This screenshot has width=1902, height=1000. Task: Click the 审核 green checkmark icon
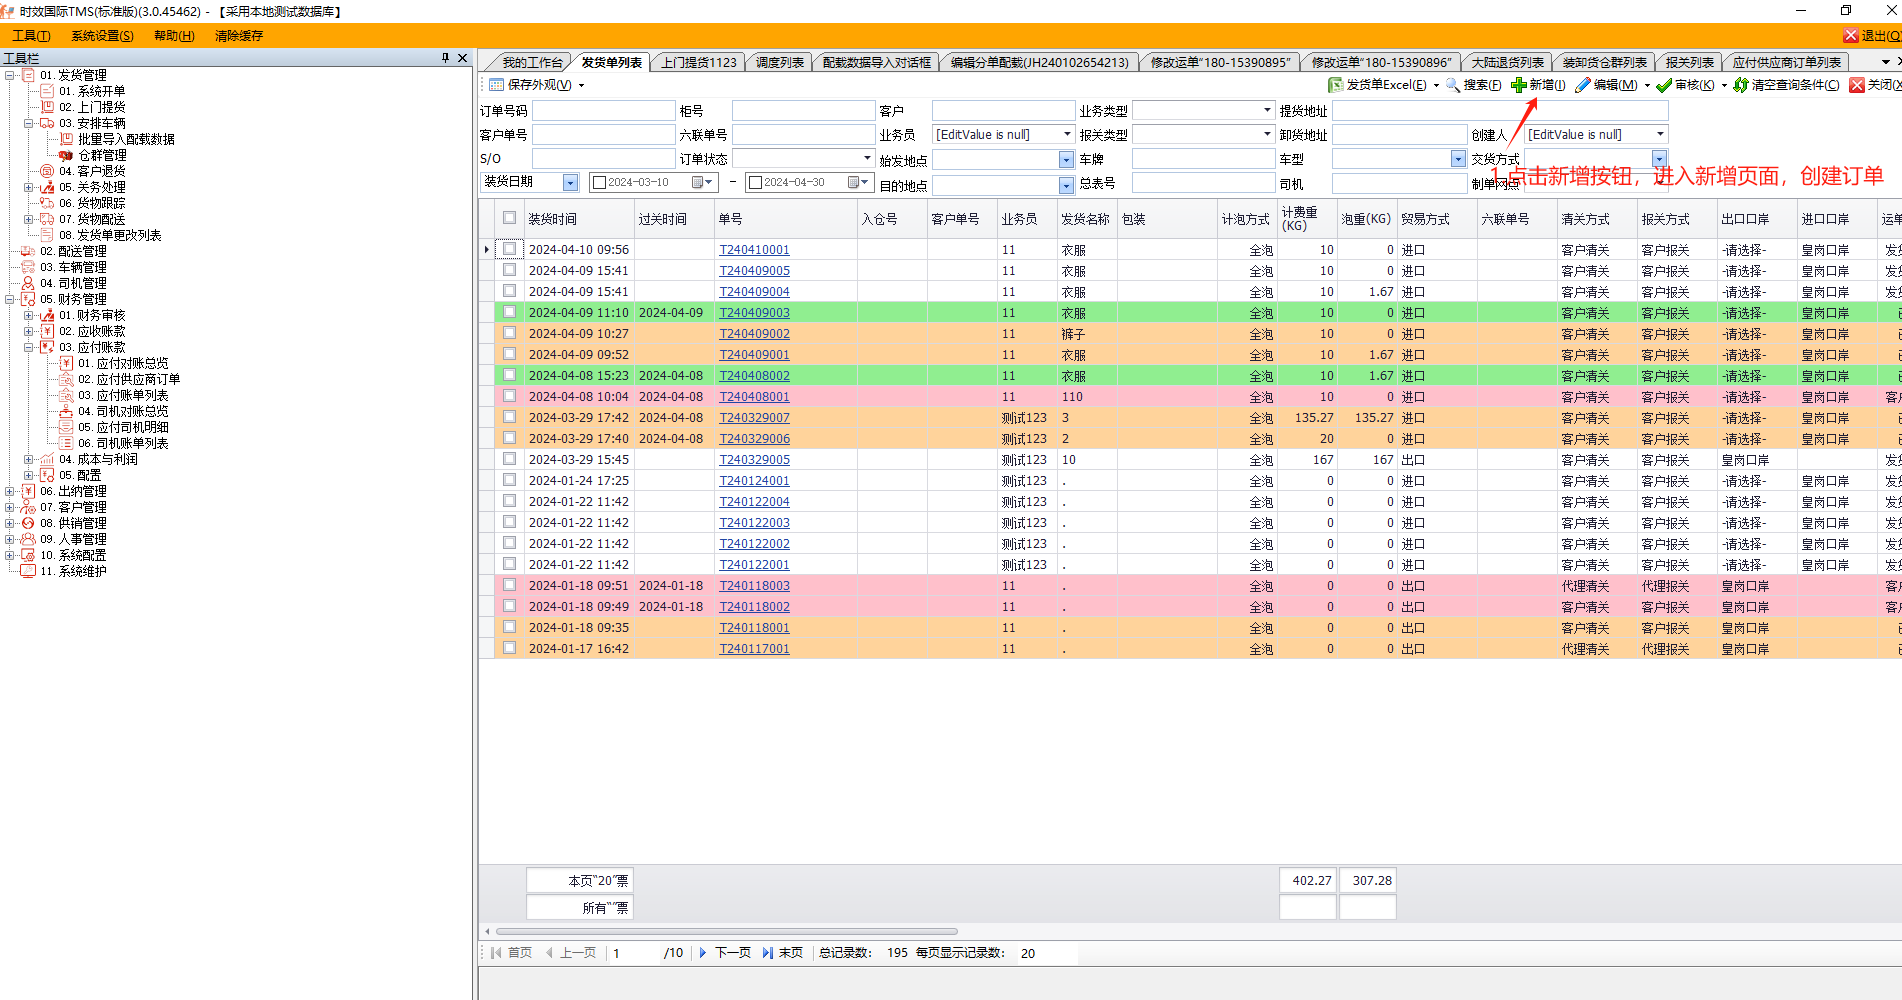[1664, 85]
